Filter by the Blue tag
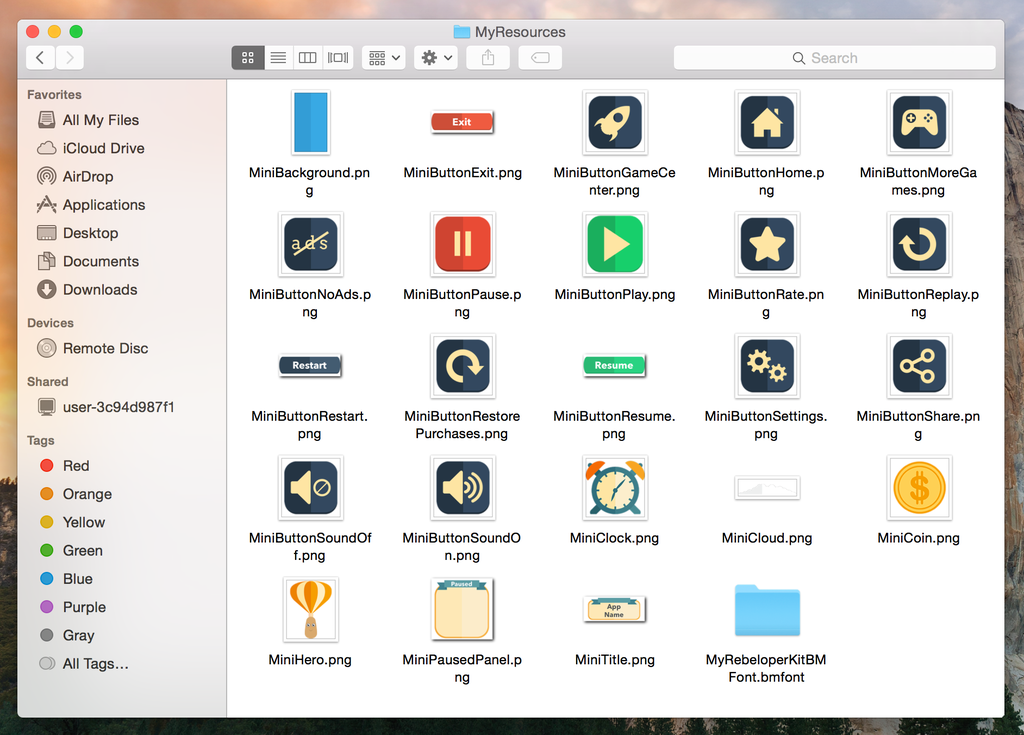This screenshot has width=1024, height=735. click(122, 579)
